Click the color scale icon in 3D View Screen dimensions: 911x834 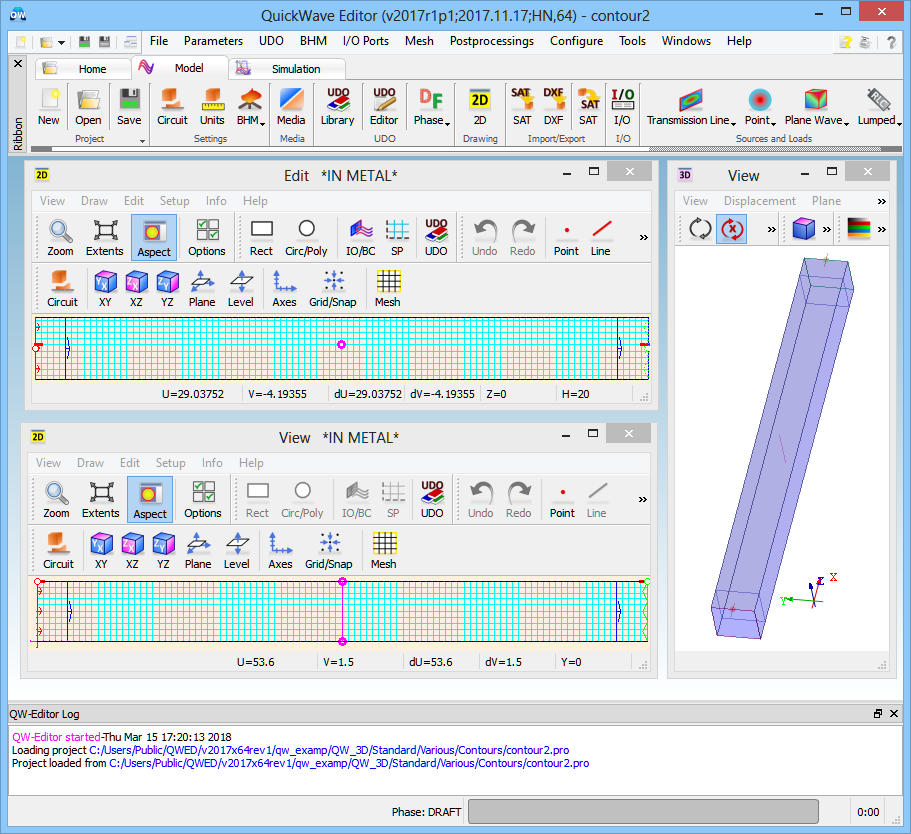tap(859, 229)
